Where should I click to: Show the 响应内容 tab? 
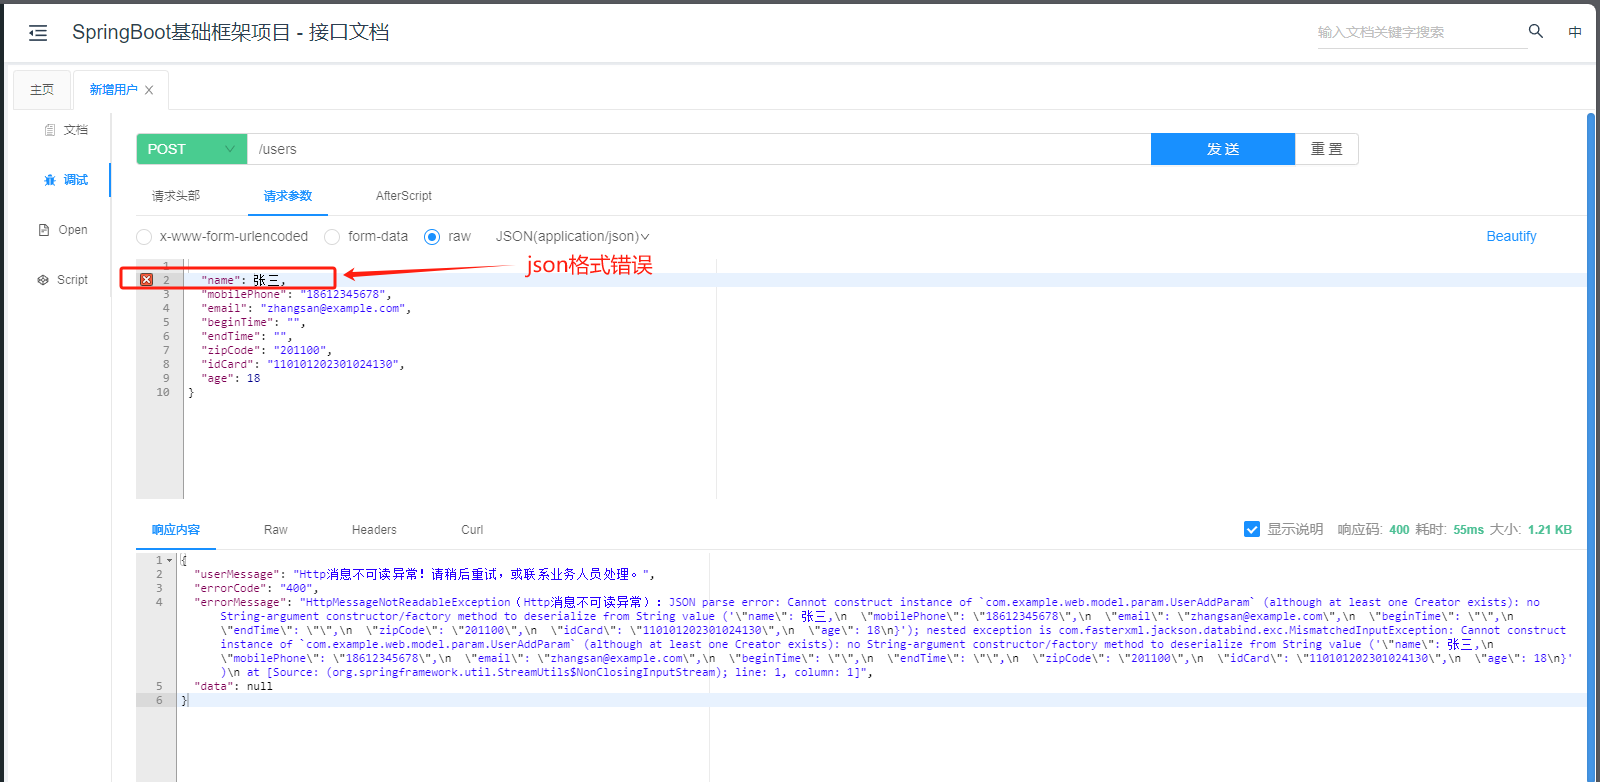coord(176,530)
